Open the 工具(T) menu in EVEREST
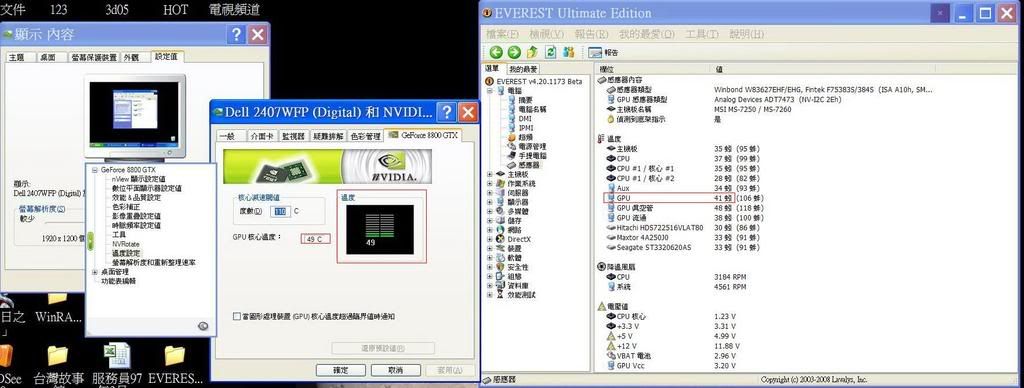 702,34
